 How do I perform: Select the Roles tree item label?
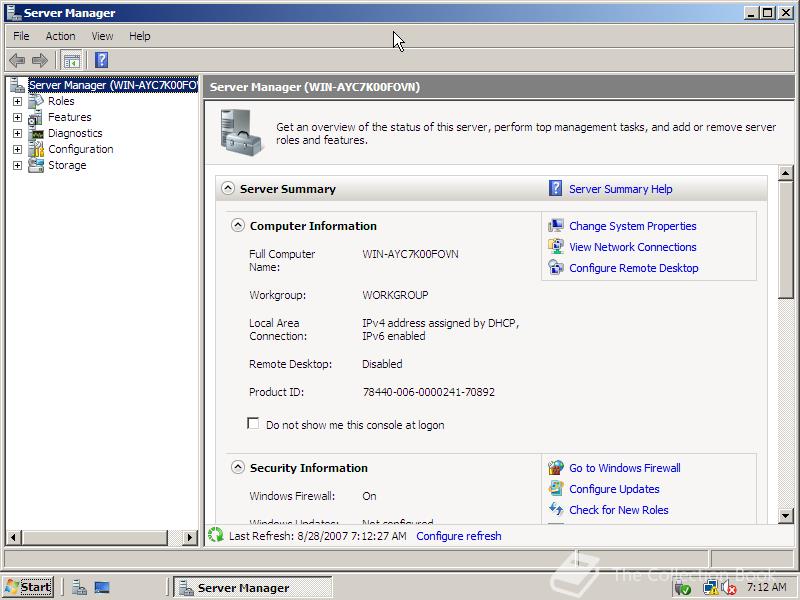pyautogui.click(x=61, y=101)
